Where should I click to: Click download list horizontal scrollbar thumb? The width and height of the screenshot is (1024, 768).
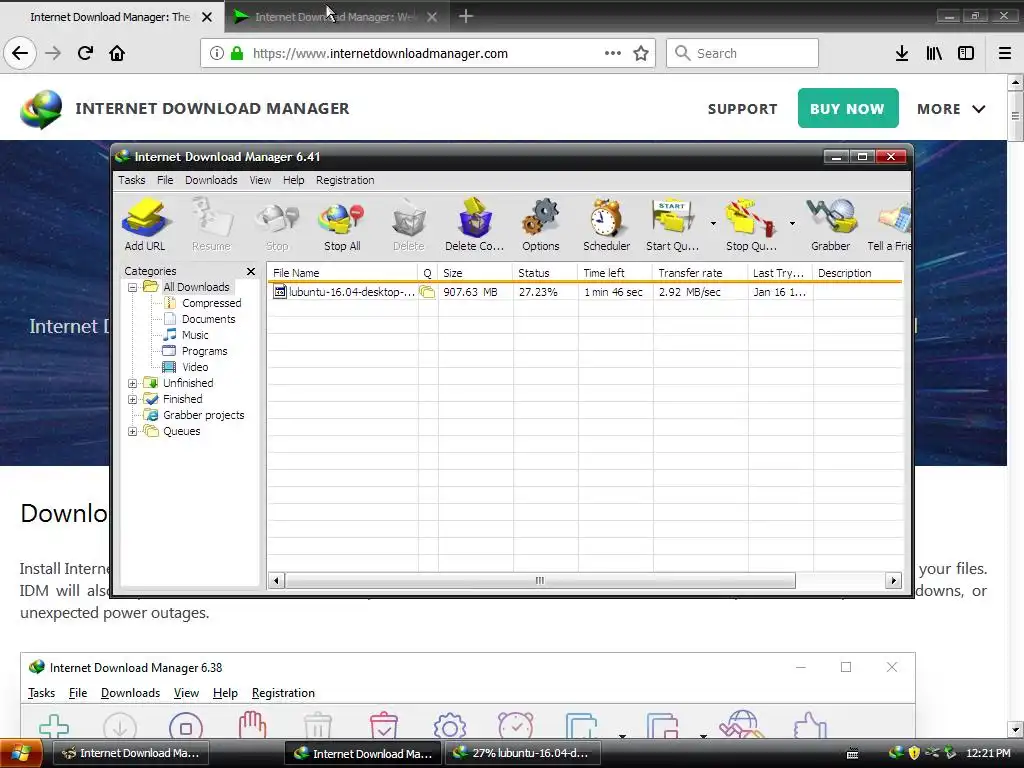539,581
